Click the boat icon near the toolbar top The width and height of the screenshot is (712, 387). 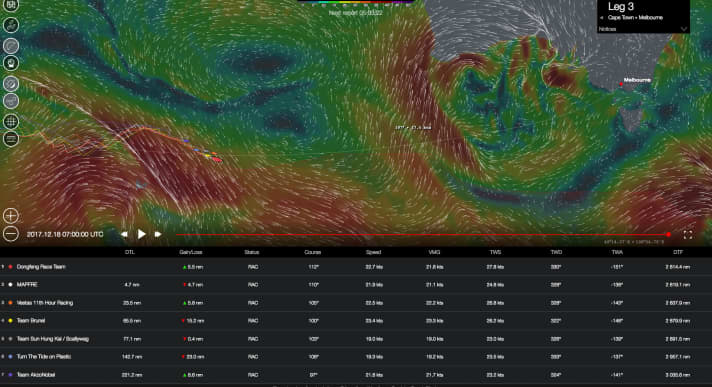[x=11, y=25]
